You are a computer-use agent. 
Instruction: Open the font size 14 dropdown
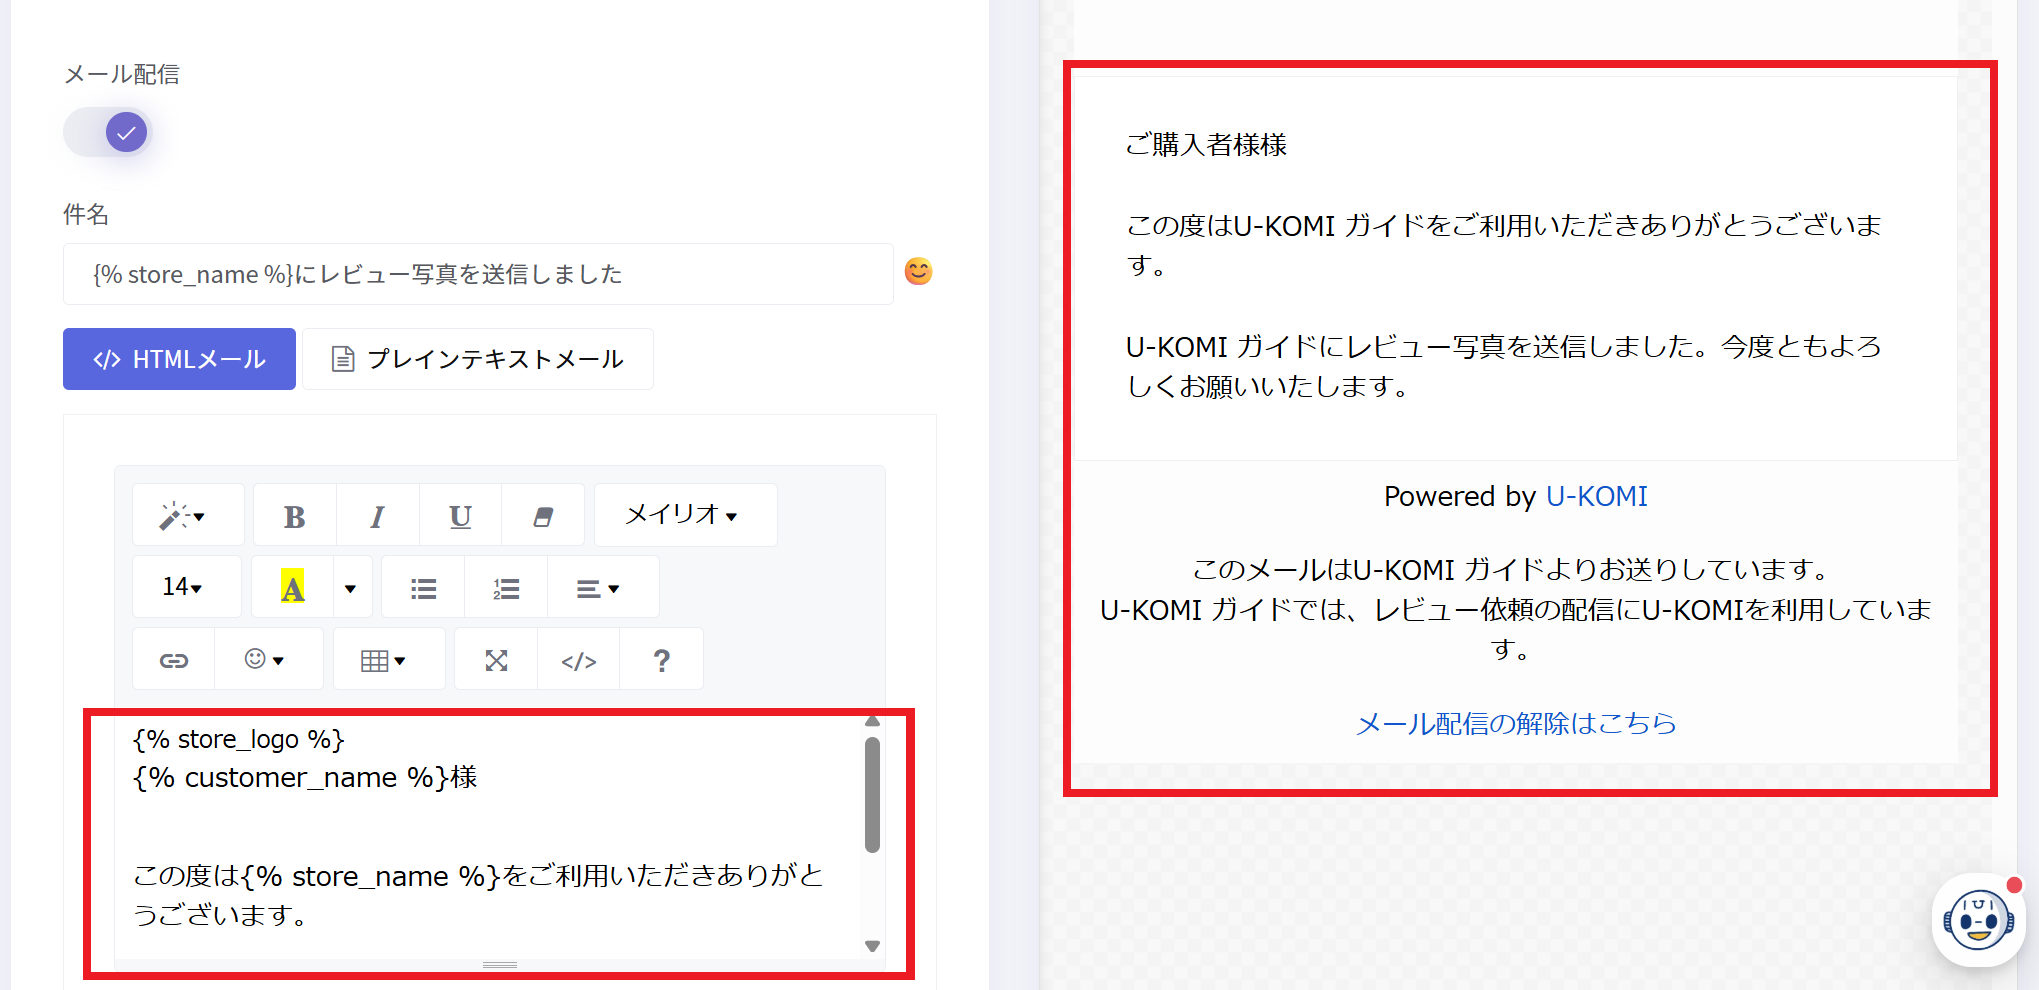pos(186,587)
